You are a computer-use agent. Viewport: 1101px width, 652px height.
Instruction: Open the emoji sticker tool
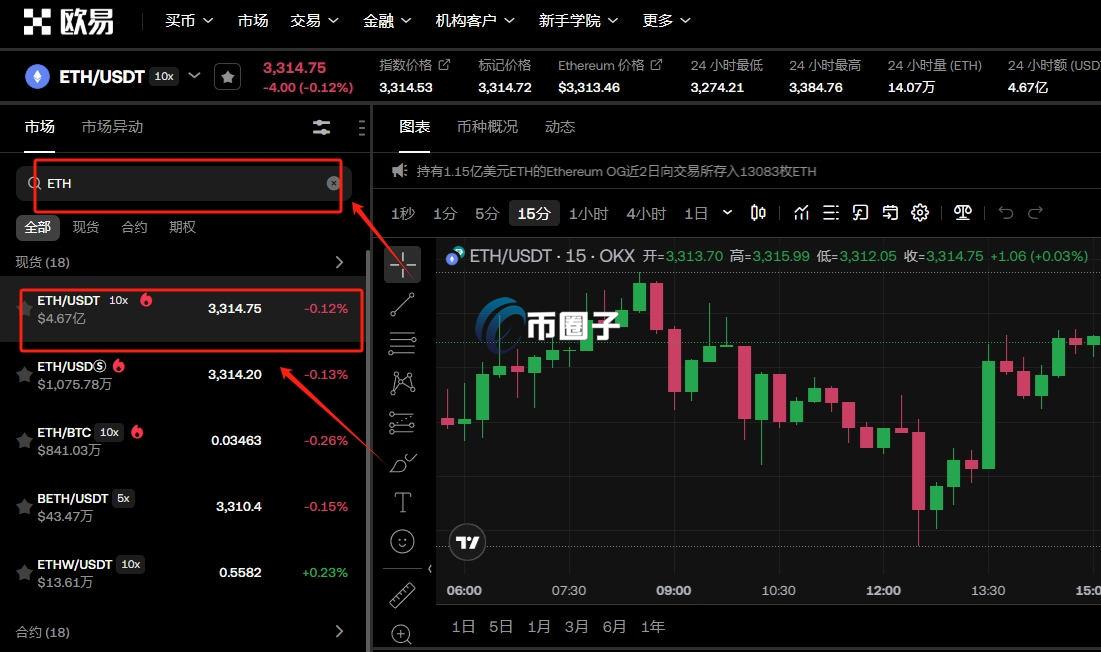pos(402,541)
